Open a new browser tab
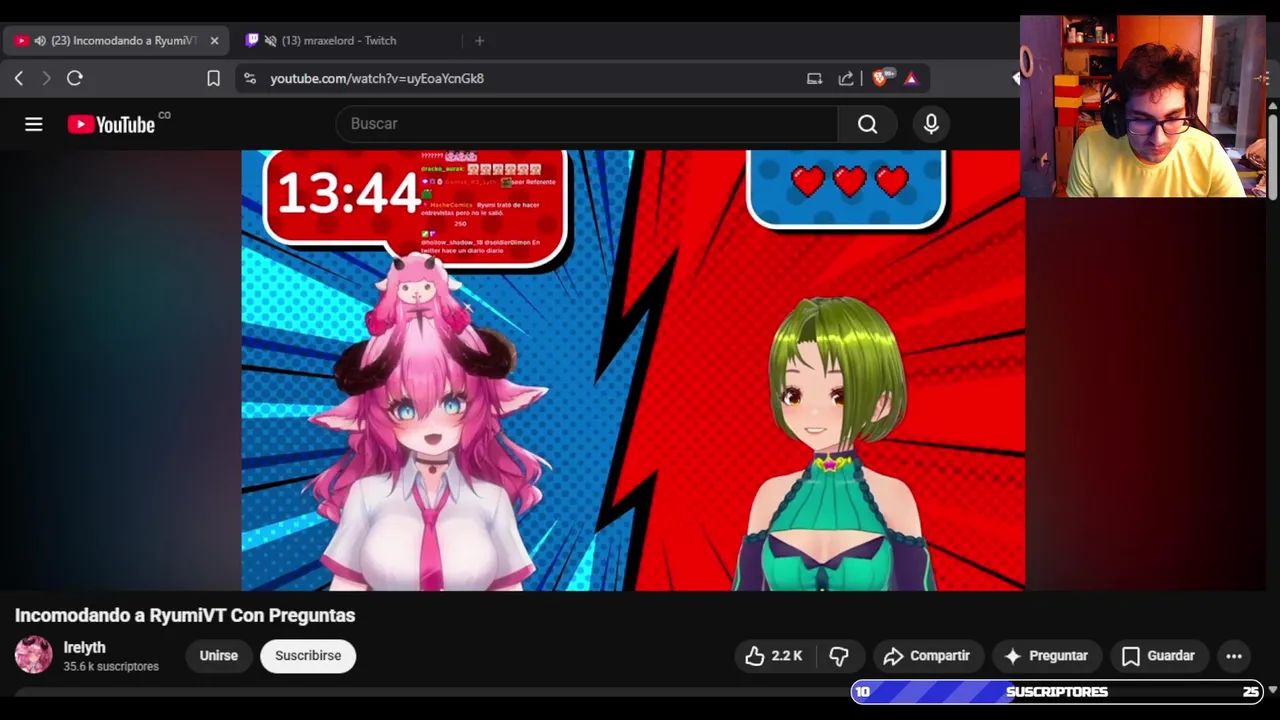Image resolution: width=1280 pixels, height=720 pixels. click(479, 41)
